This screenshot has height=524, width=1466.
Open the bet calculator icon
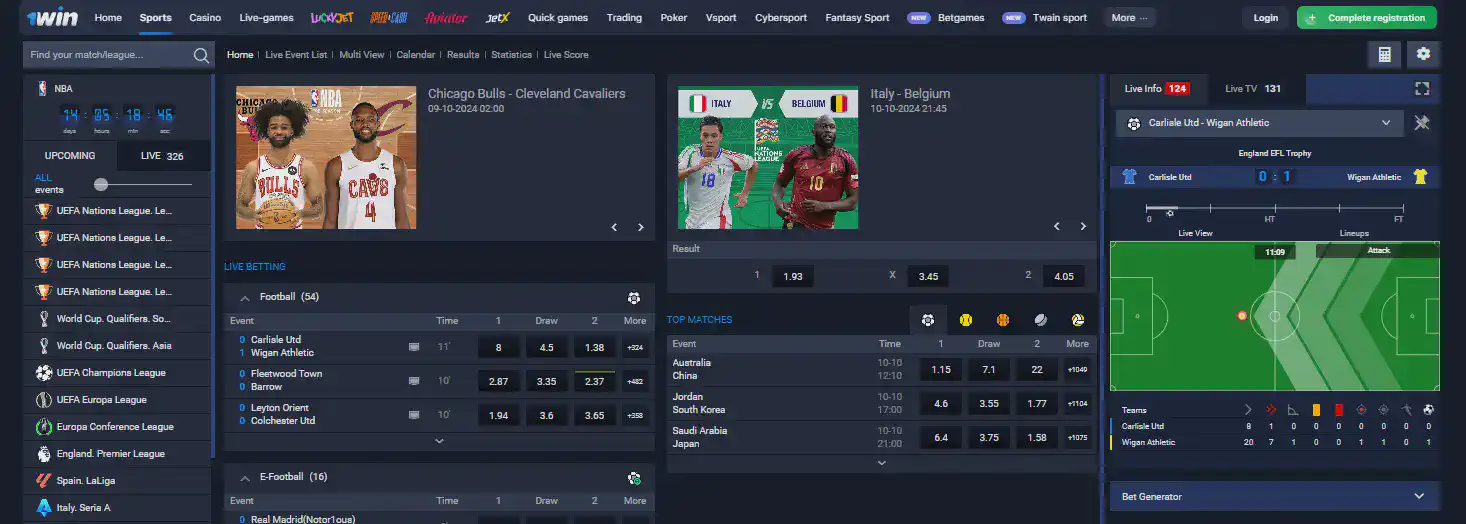(x=1384, y=55)
